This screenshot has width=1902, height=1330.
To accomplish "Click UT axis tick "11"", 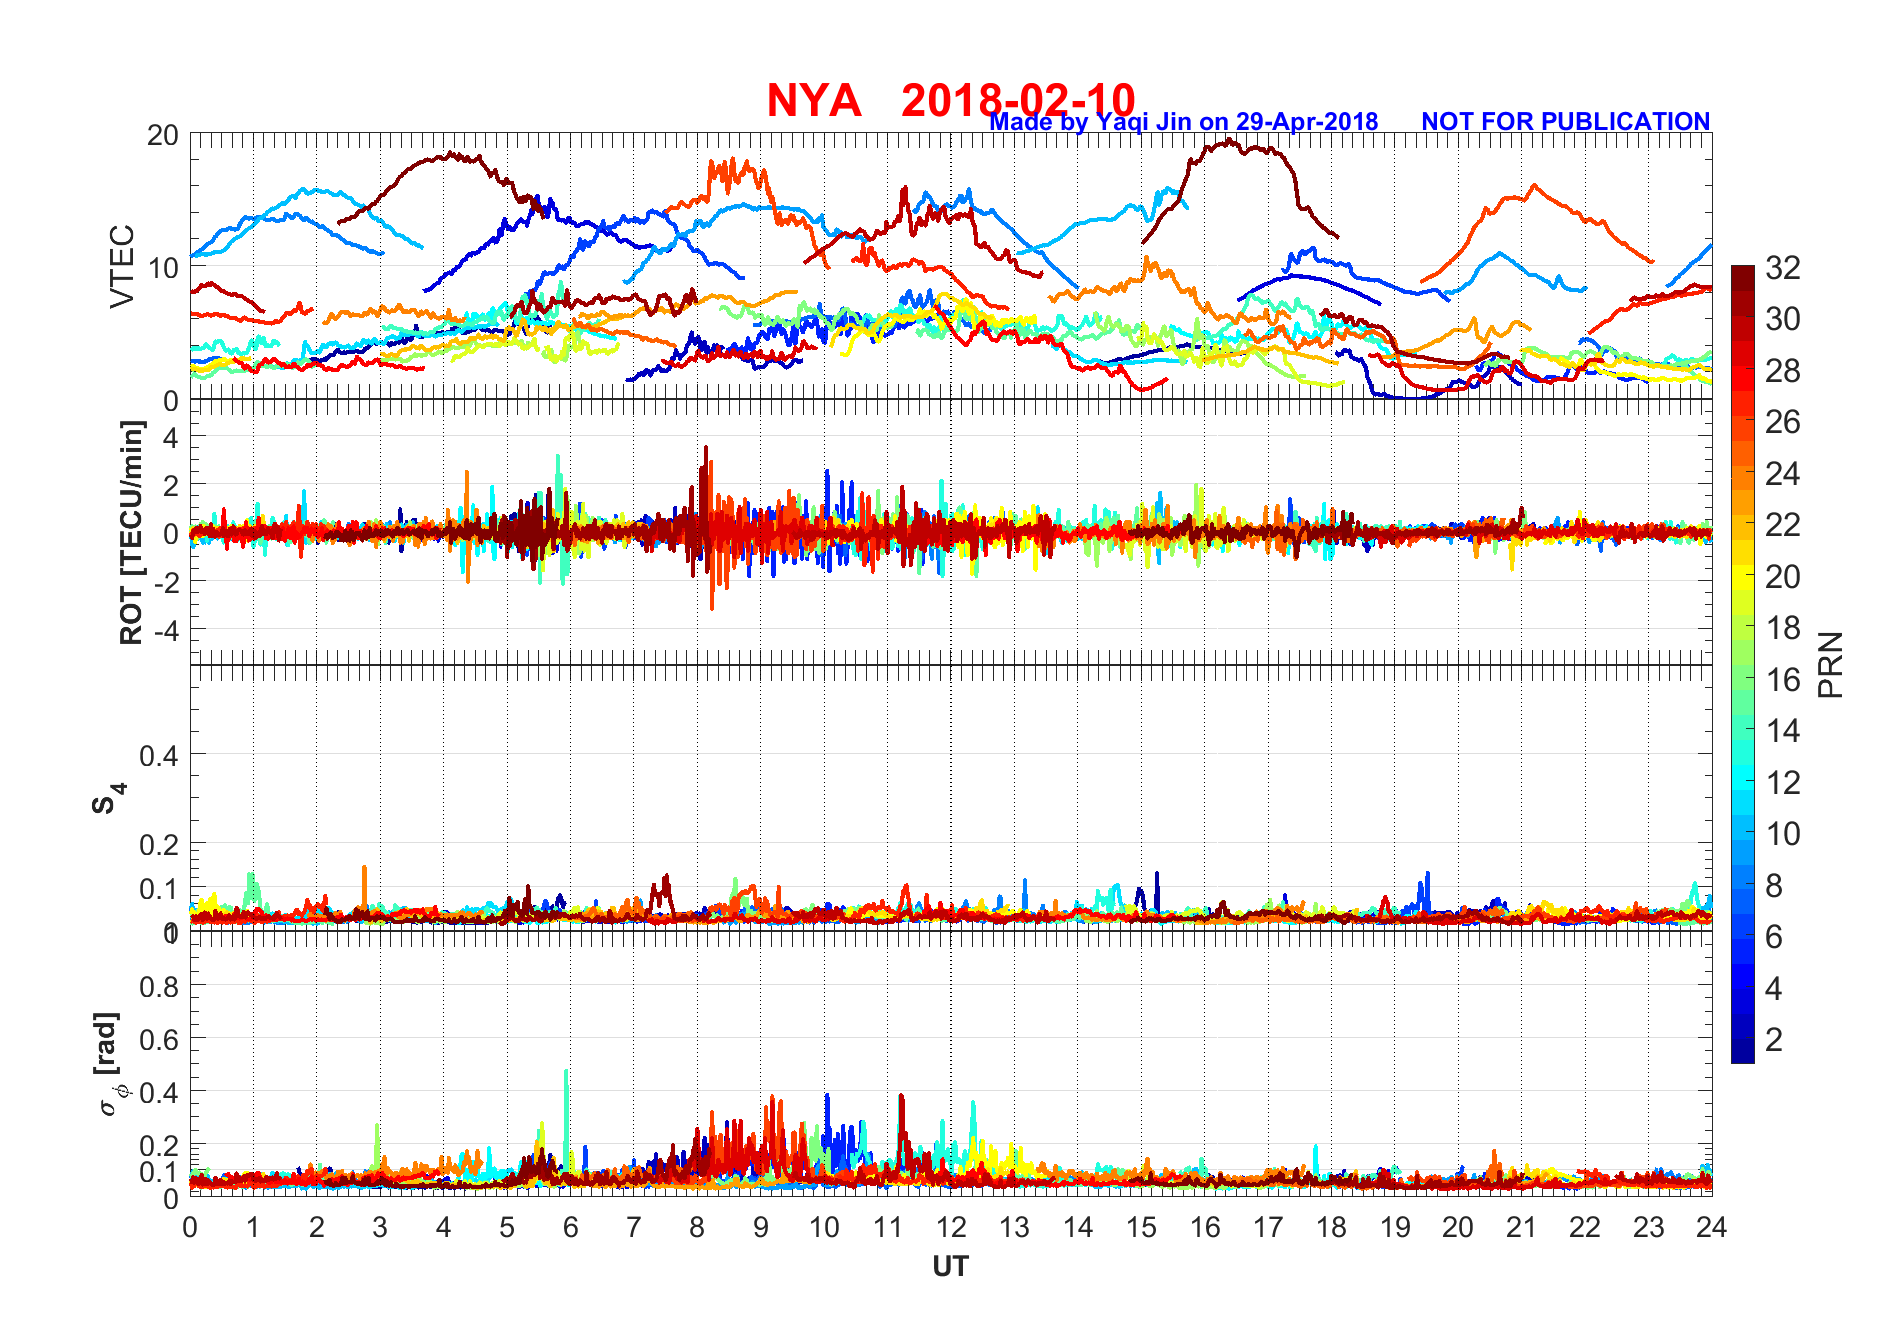I will pos(888,1227).
